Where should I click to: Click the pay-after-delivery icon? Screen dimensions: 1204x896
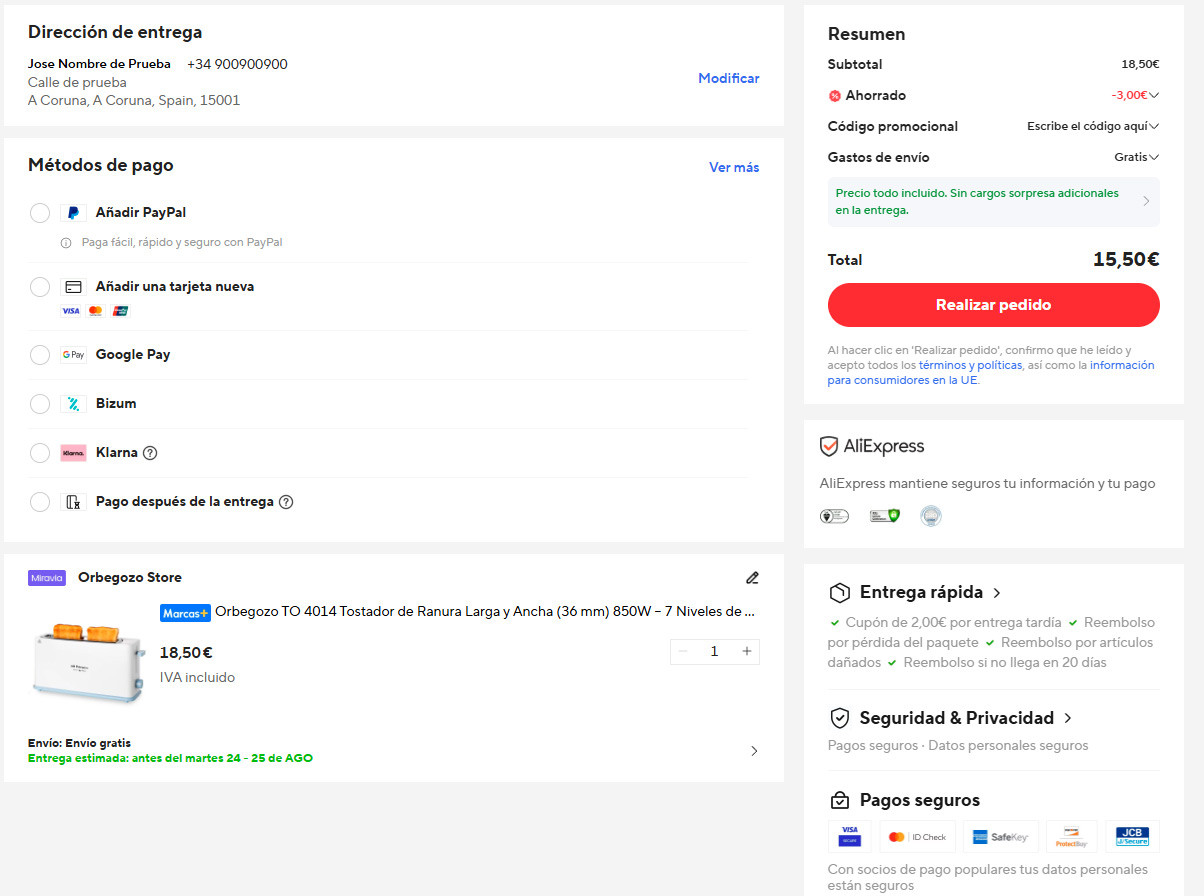pos(73,502)
